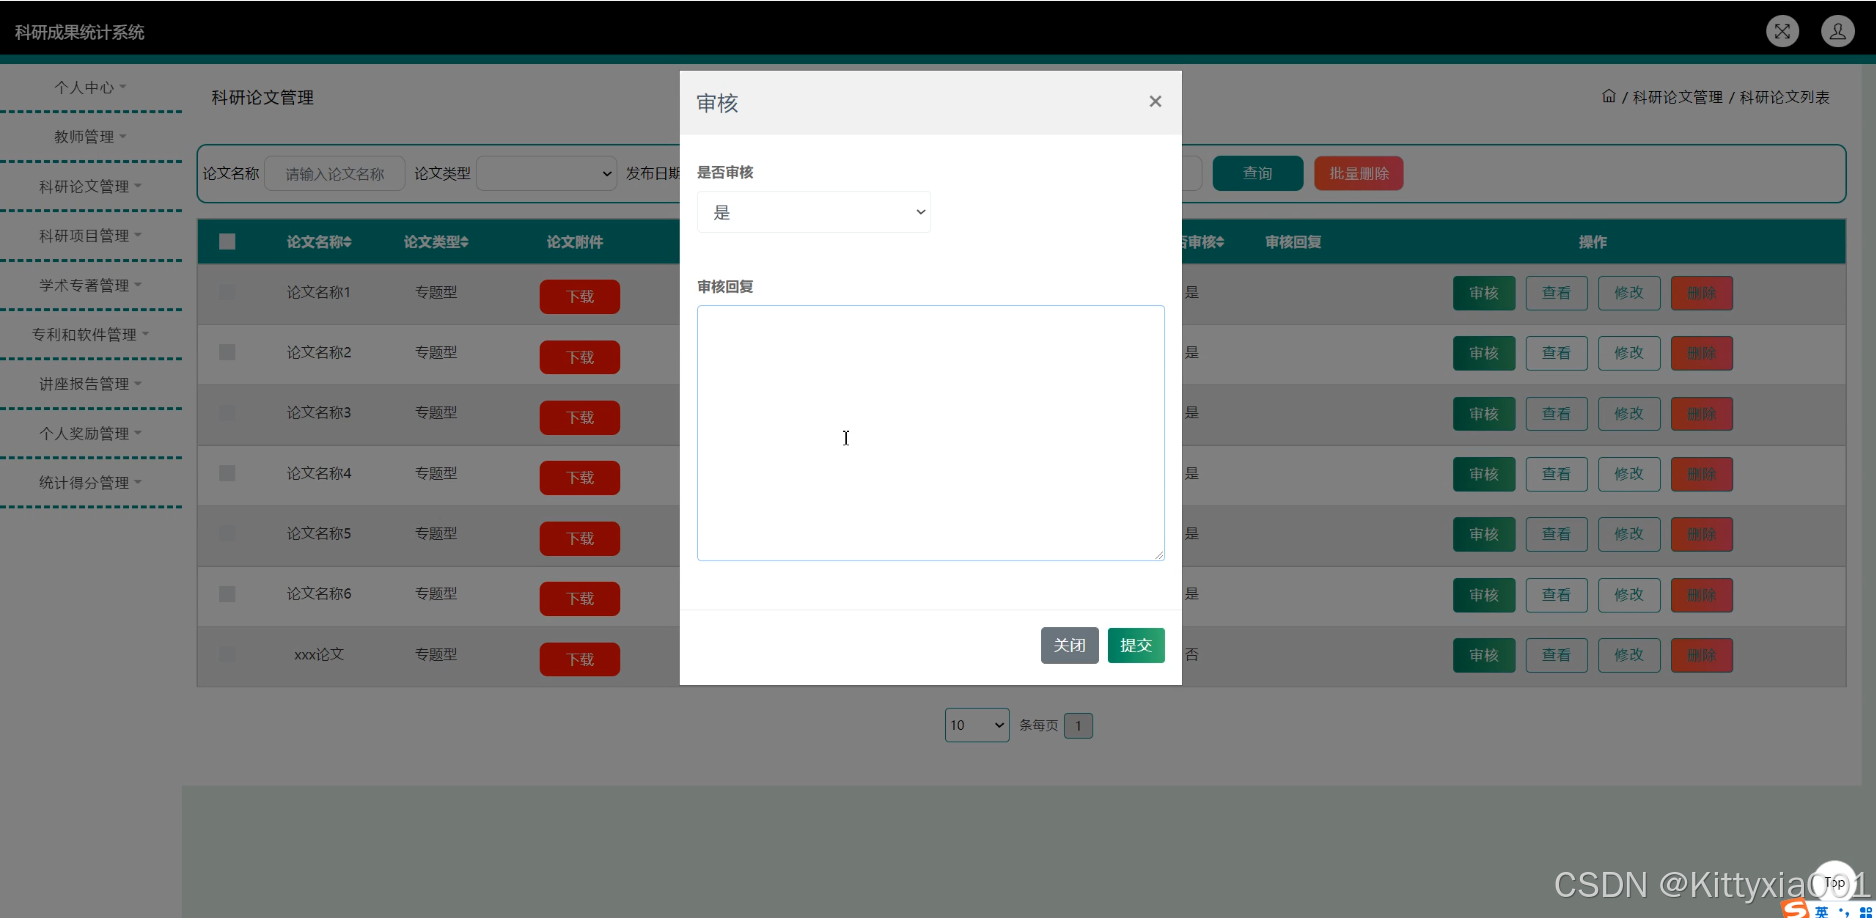
Task: Expand the 个人中心 sidebar menu
Action: [x=90, y=87]
